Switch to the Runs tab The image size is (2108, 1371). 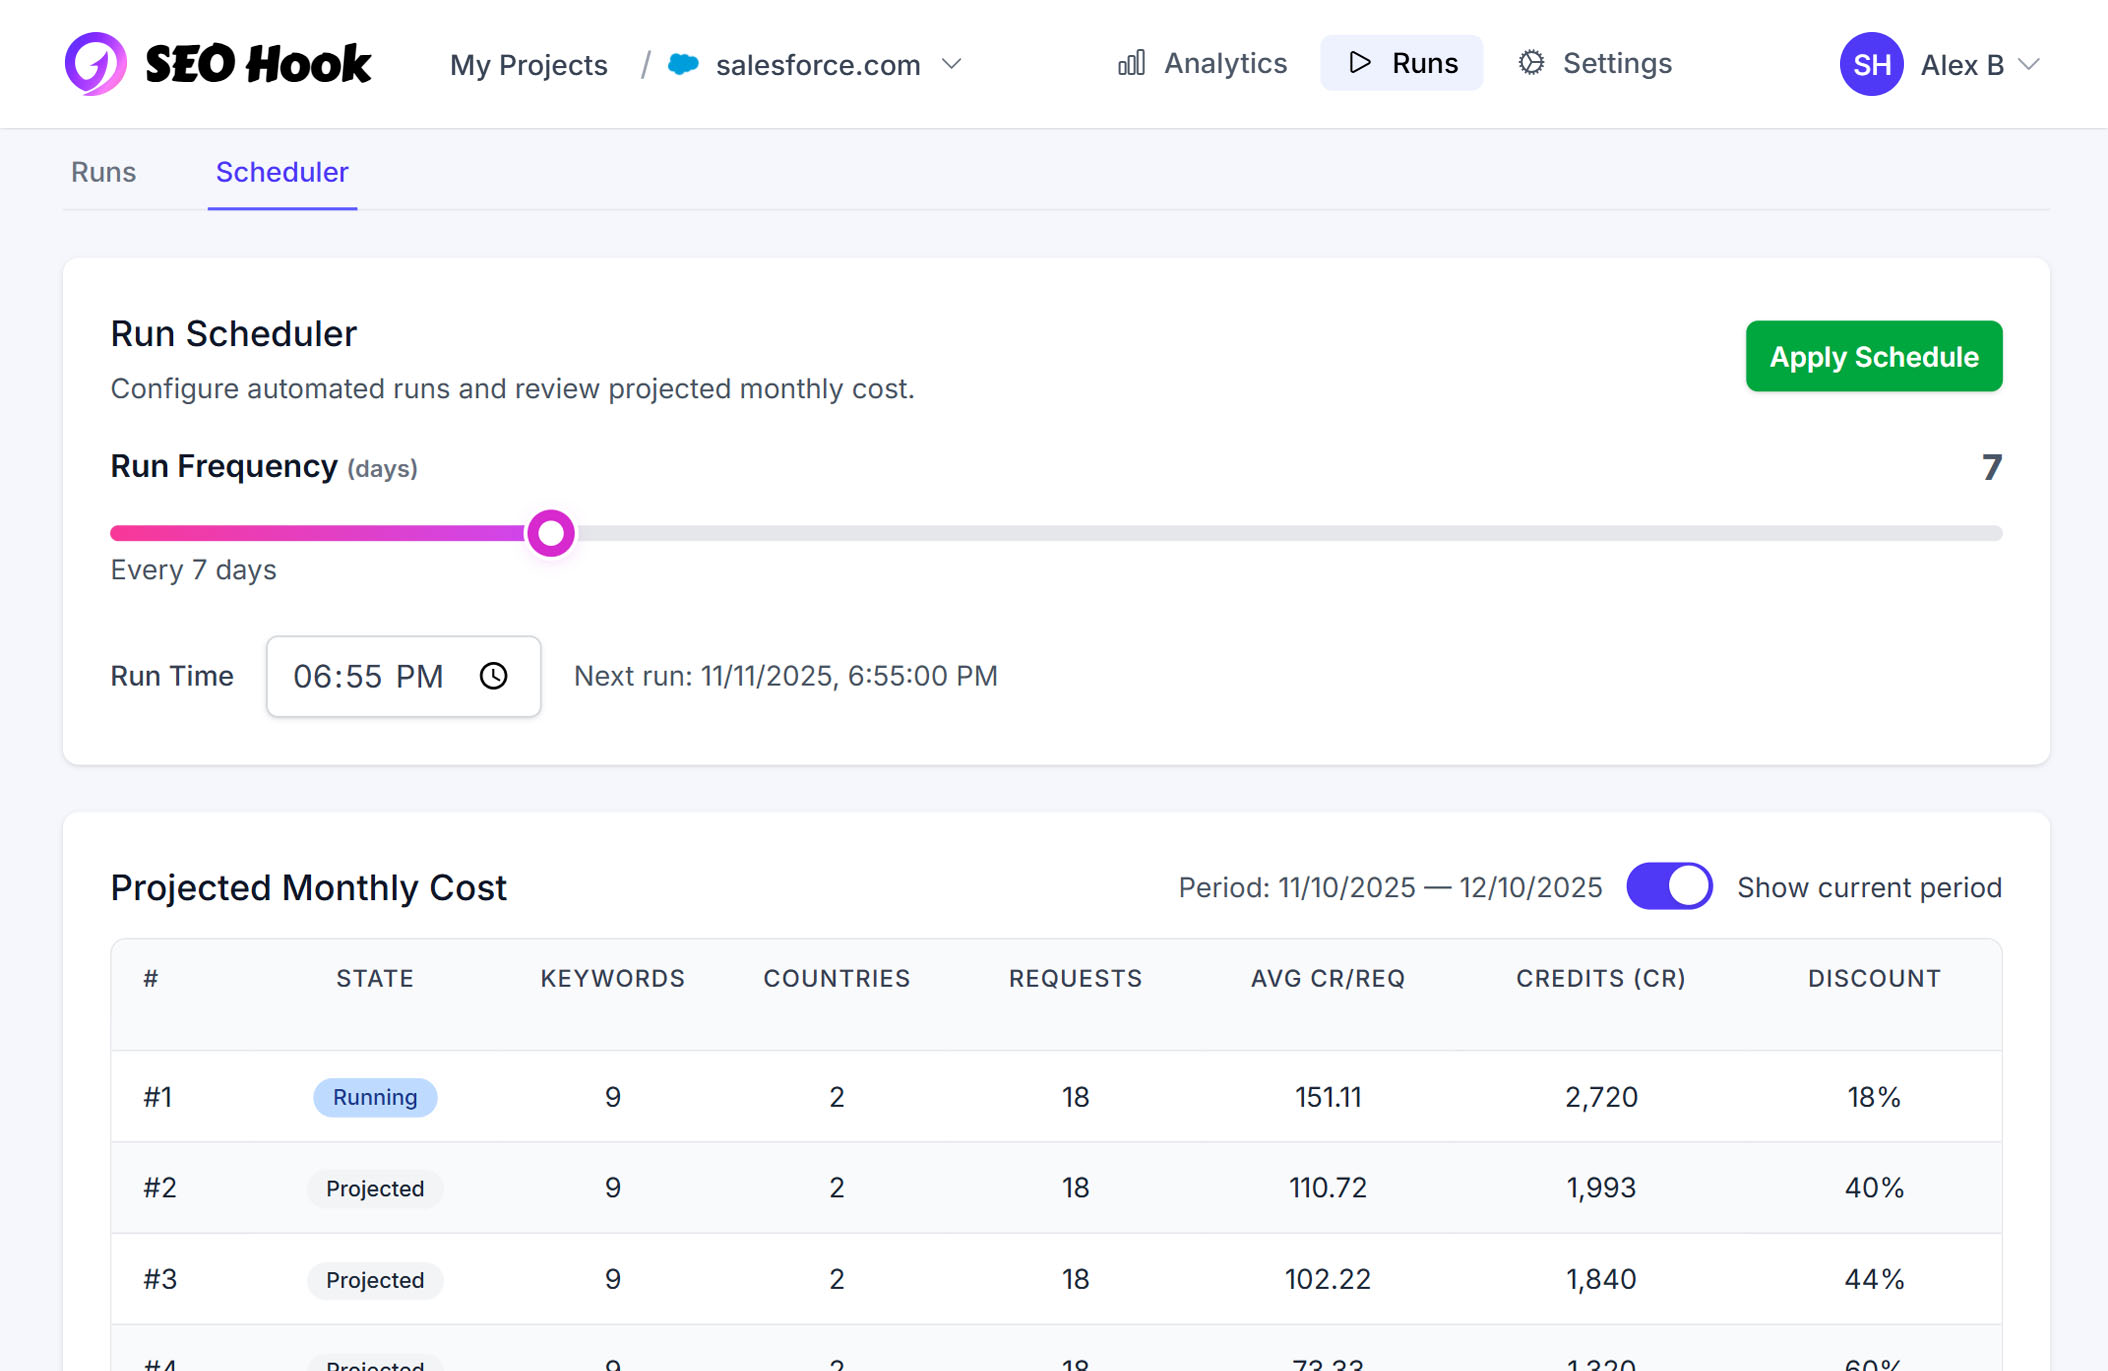[x=103, y=172]
